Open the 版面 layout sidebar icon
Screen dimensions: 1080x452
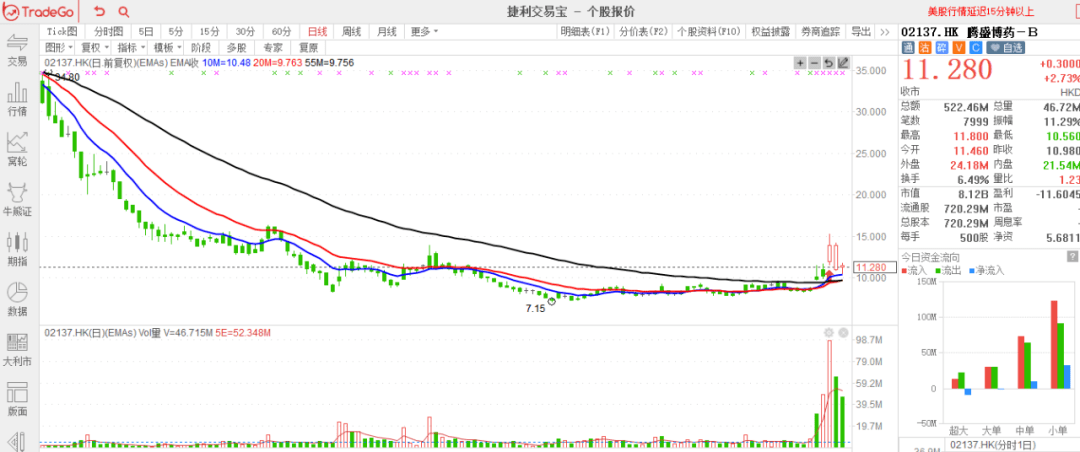point(17,399)
